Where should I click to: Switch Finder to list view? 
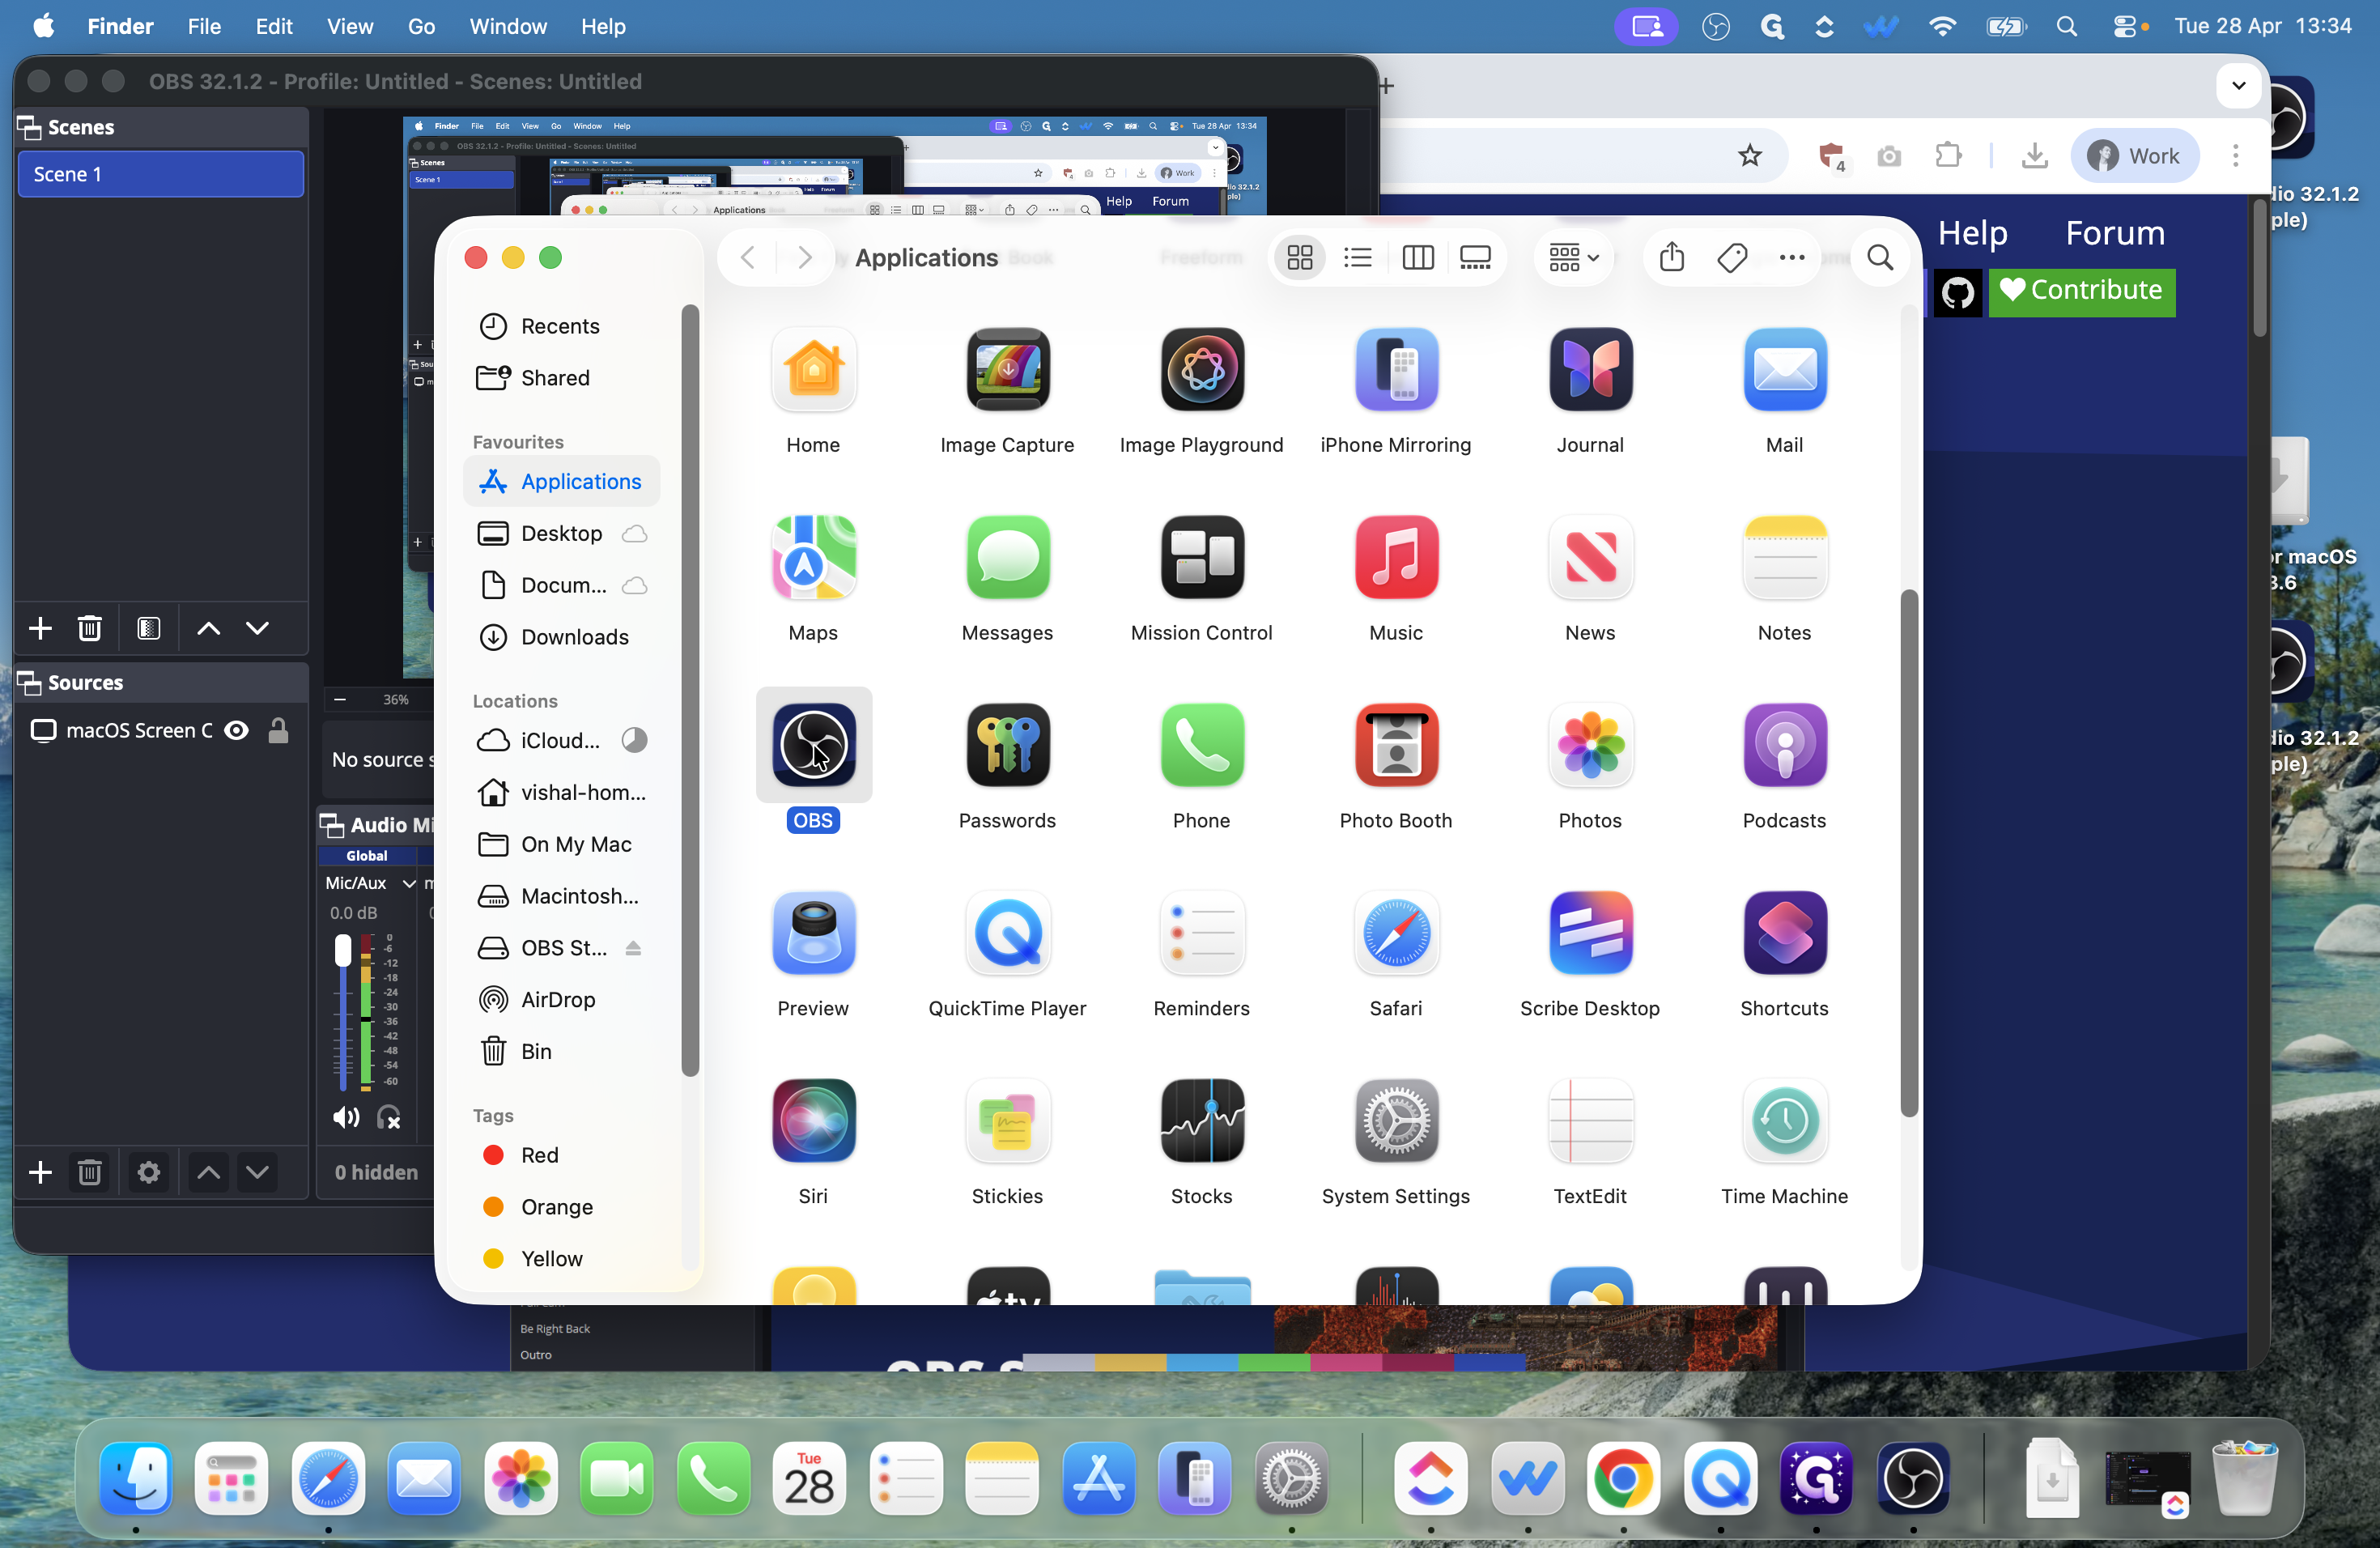click(1358, 258)
